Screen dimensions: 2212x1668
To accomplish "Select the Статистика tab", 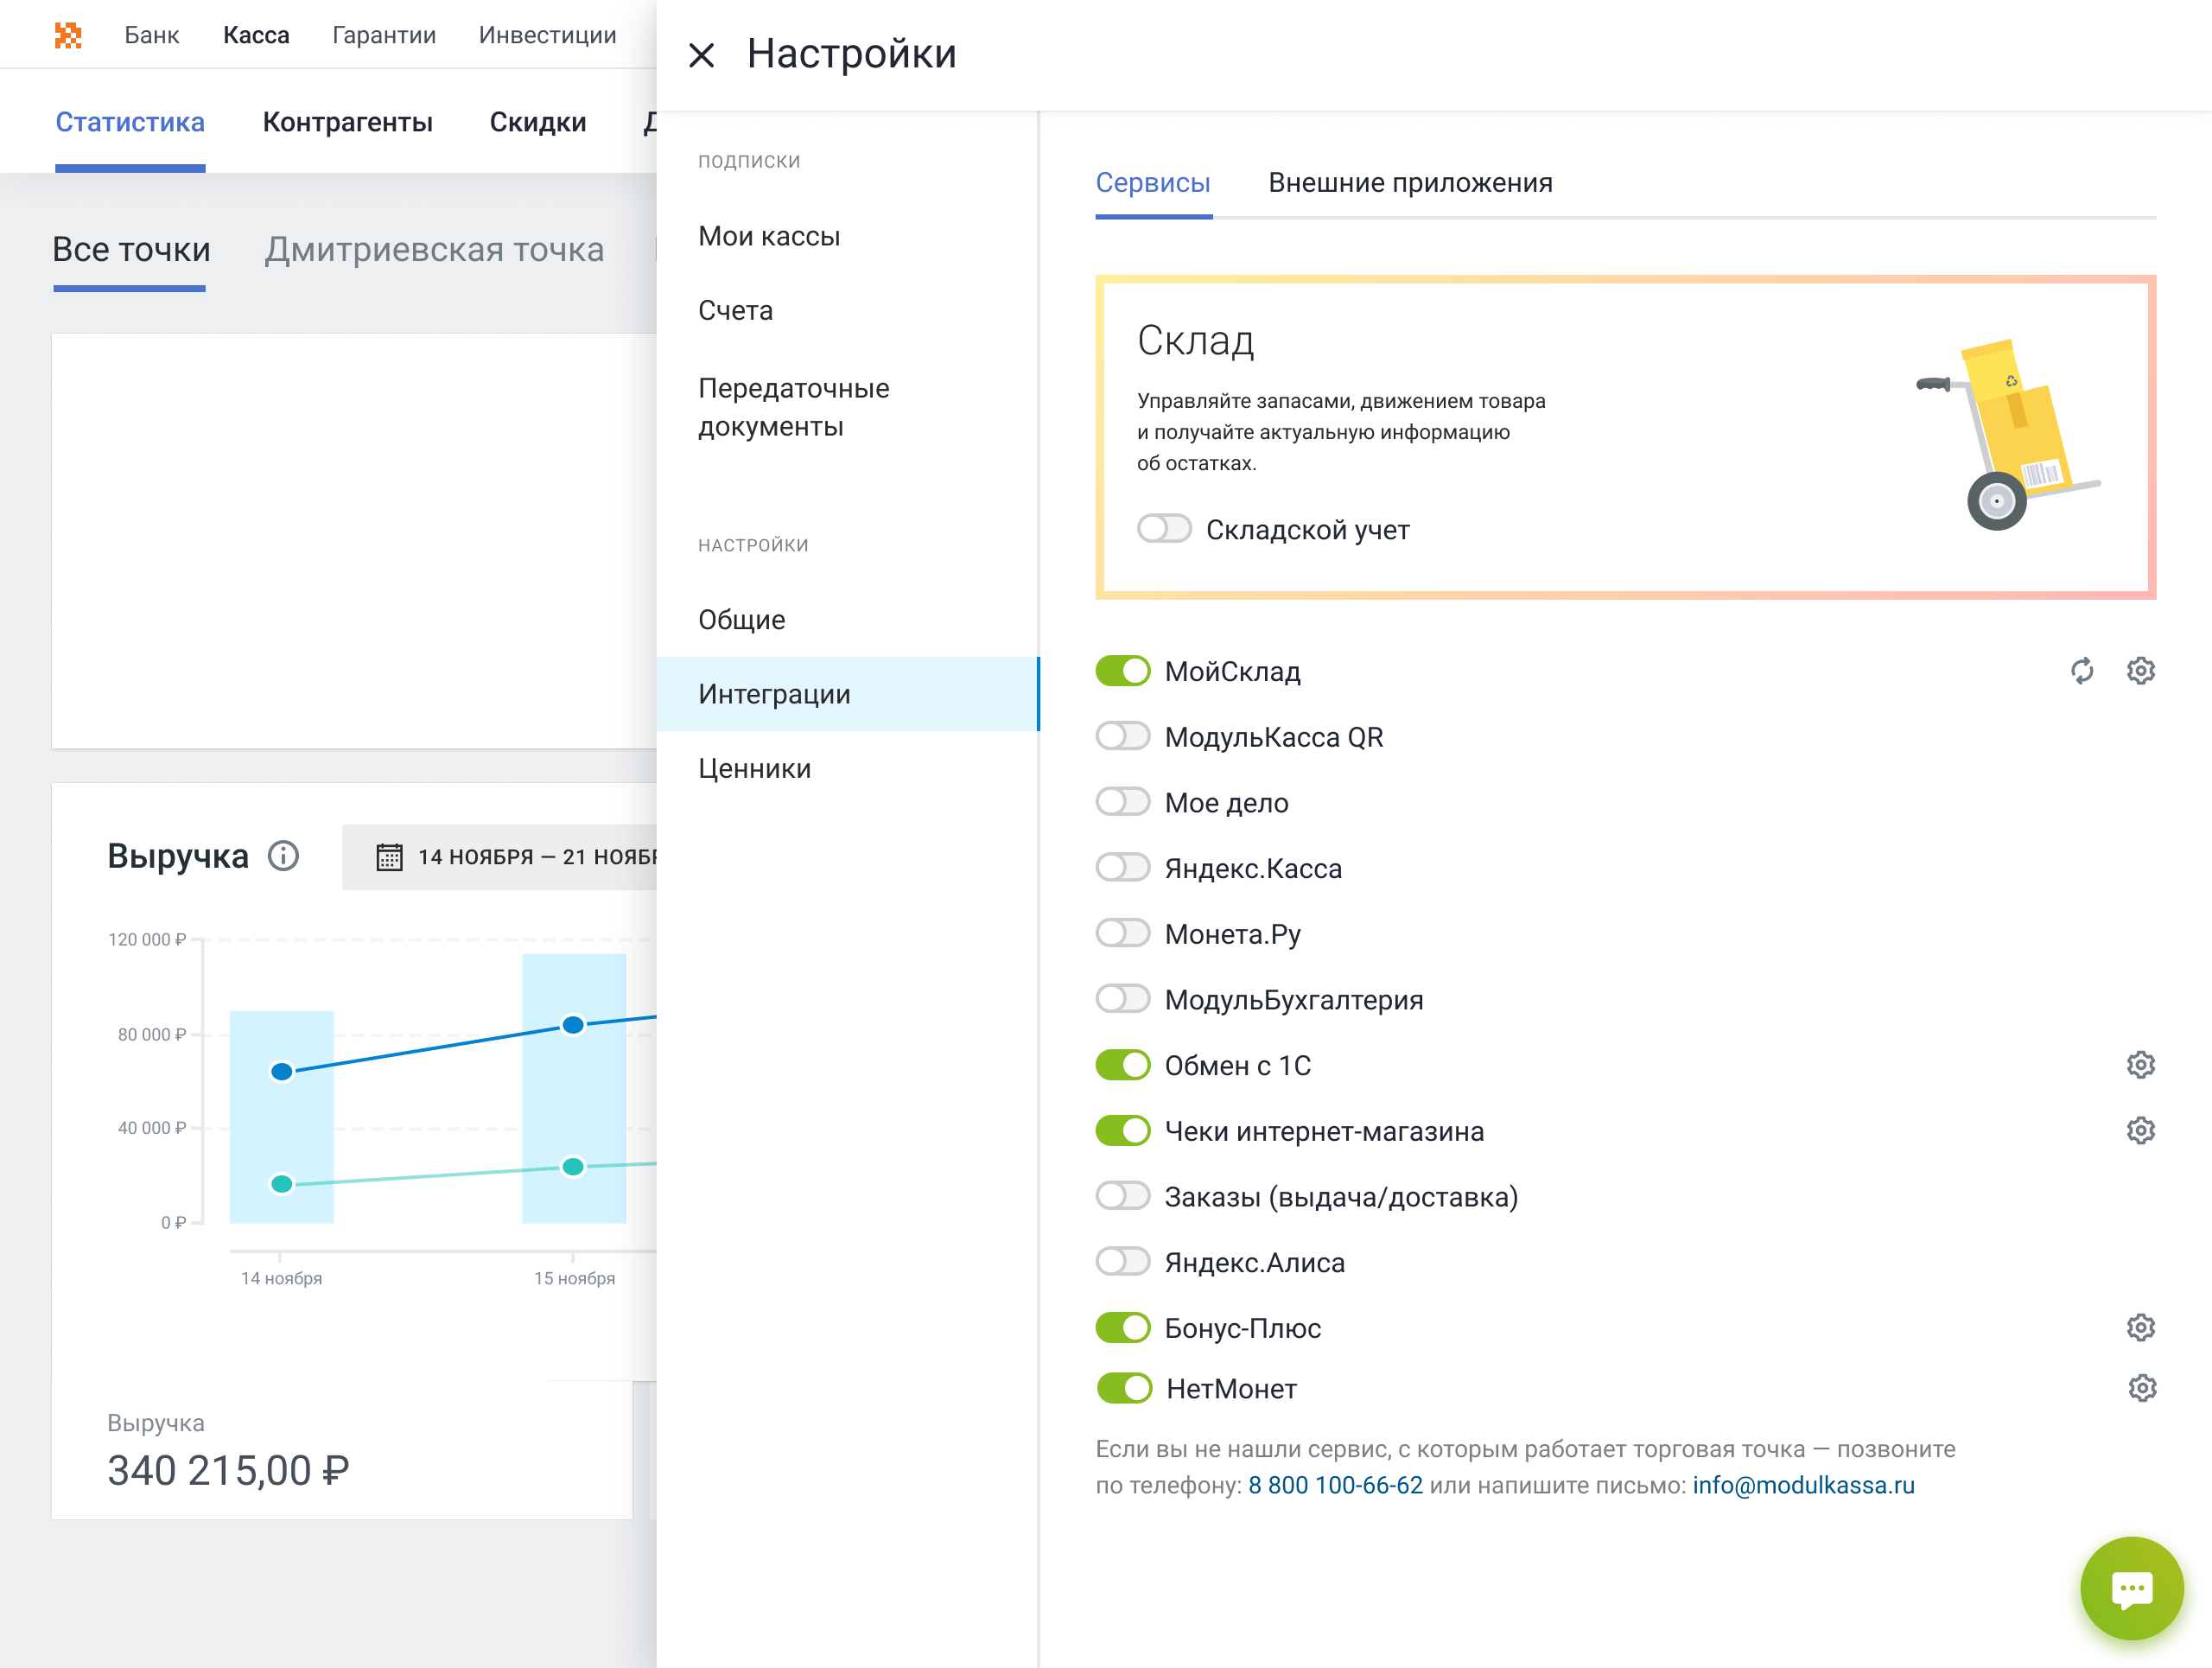I will pyautogui.click(x=130, y=122).
